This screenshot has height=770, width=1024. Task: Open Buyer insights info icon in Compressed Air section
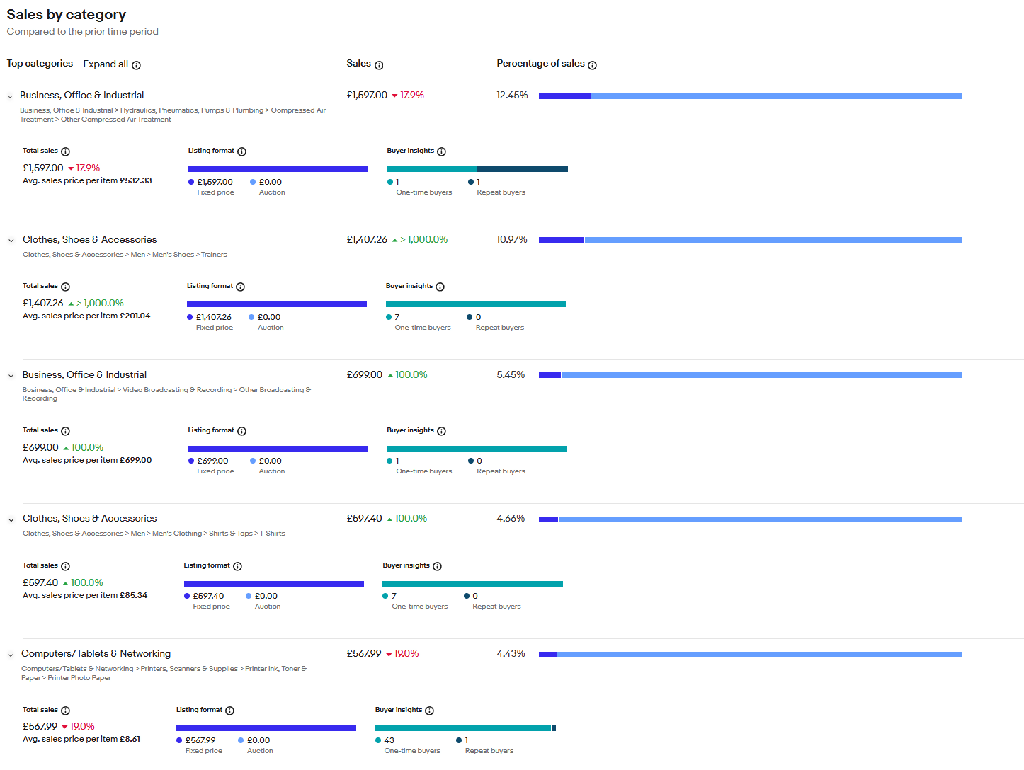(441, 151)
